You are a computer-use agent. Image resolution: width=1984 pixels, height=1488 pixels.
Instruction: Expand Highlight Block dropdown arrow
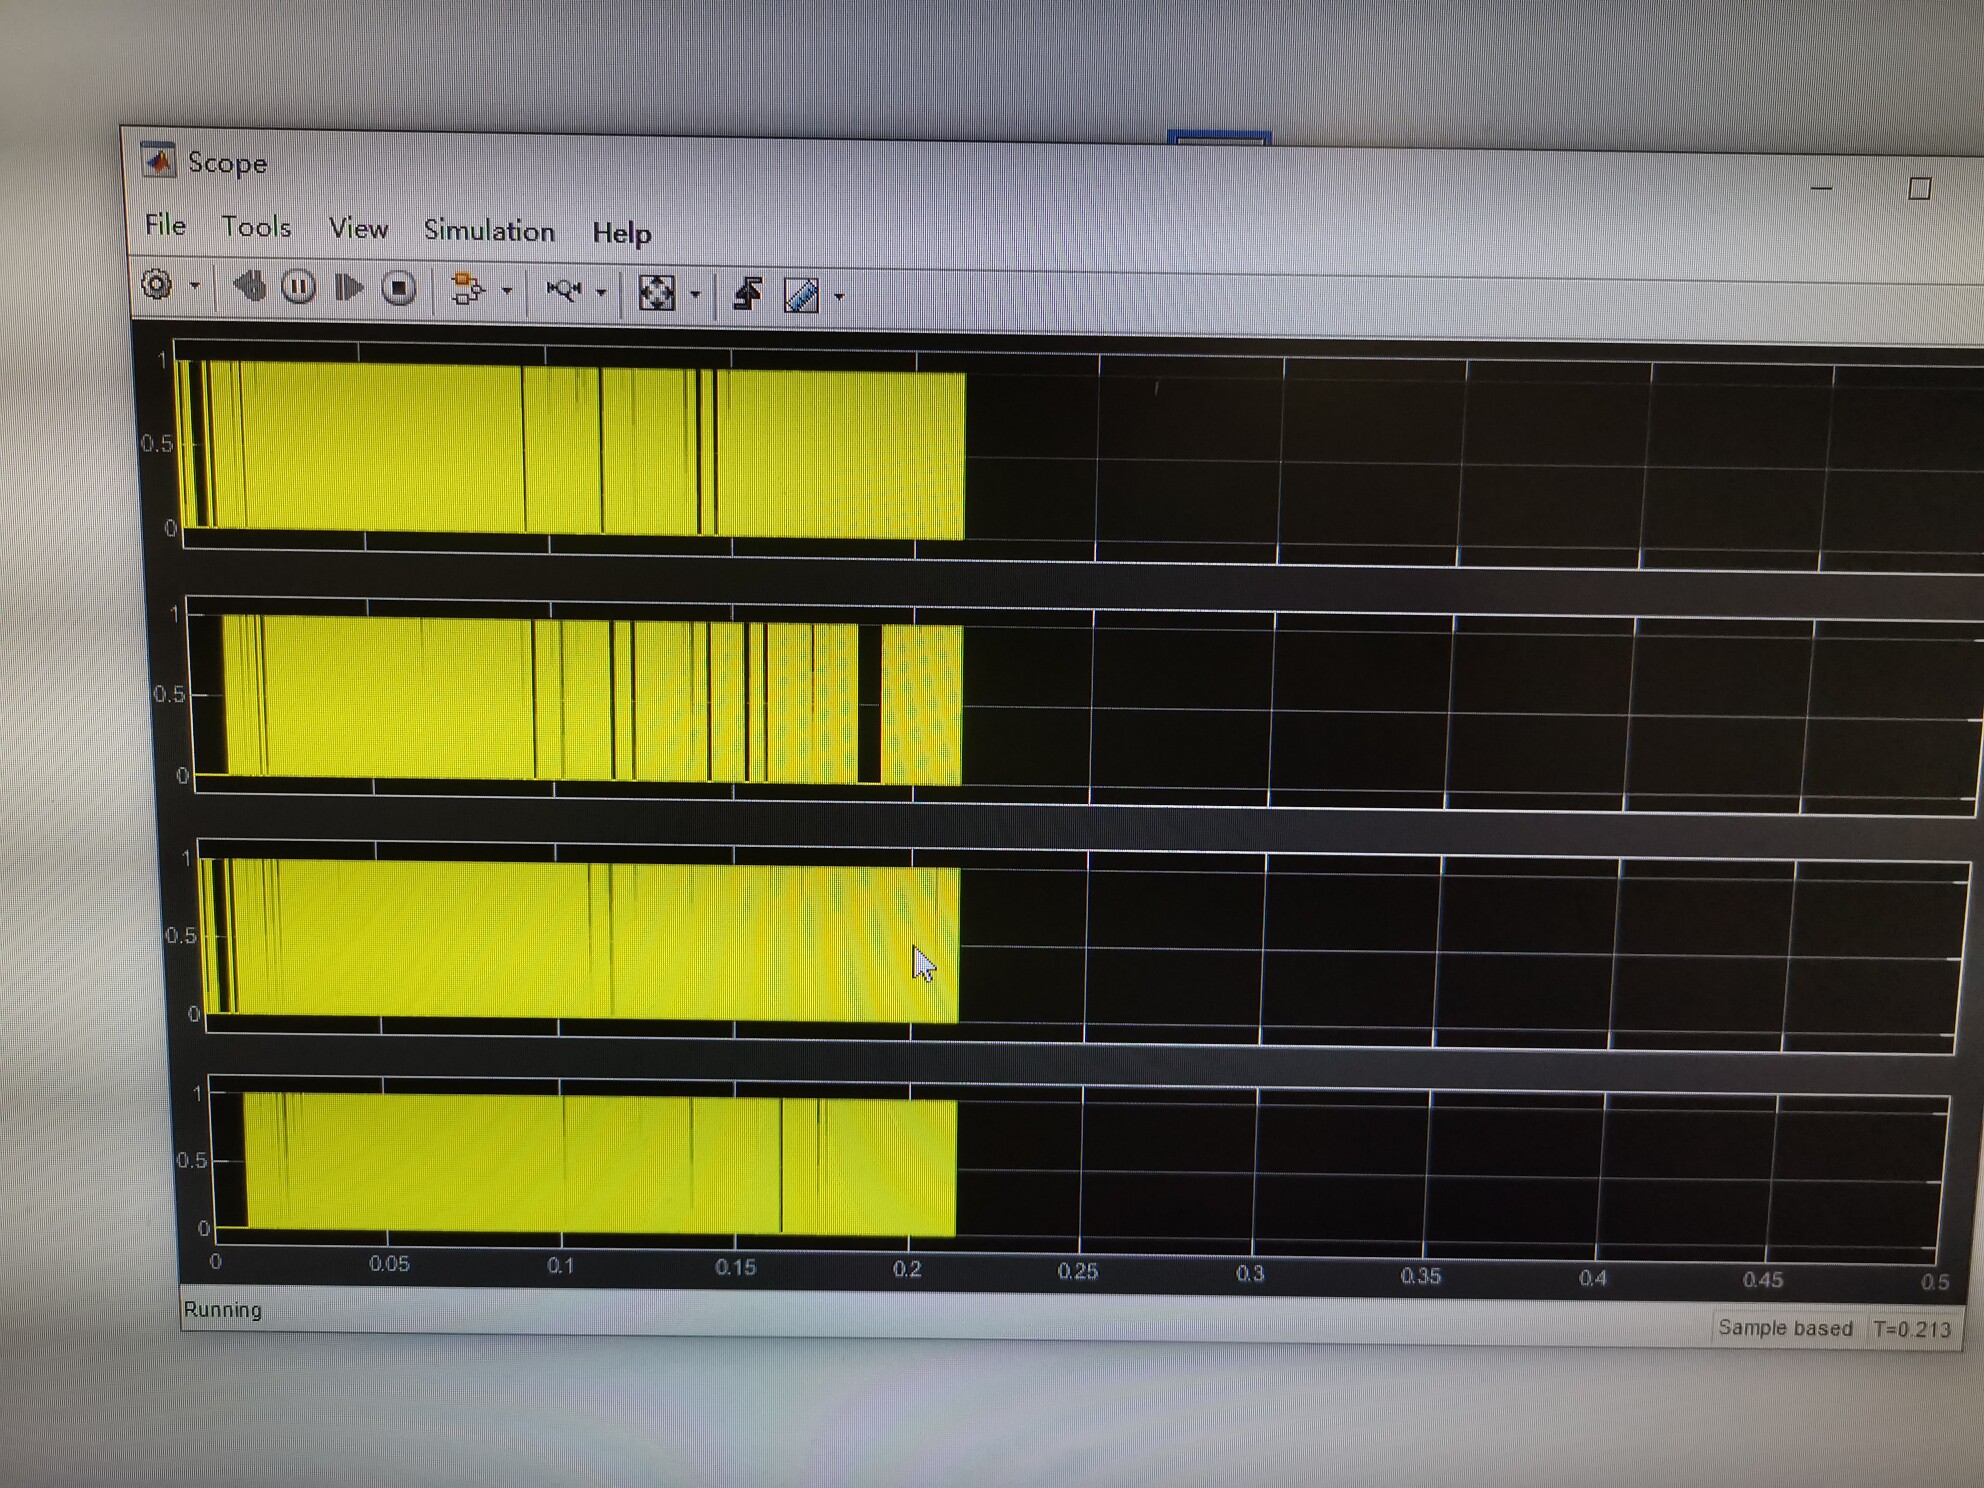(x=507, y=291)
